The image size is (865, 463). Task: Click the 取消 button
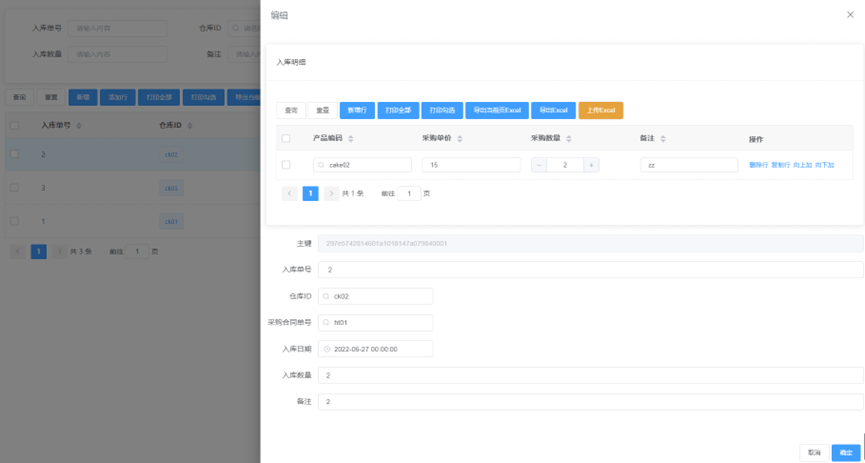(x=814, y=453)
